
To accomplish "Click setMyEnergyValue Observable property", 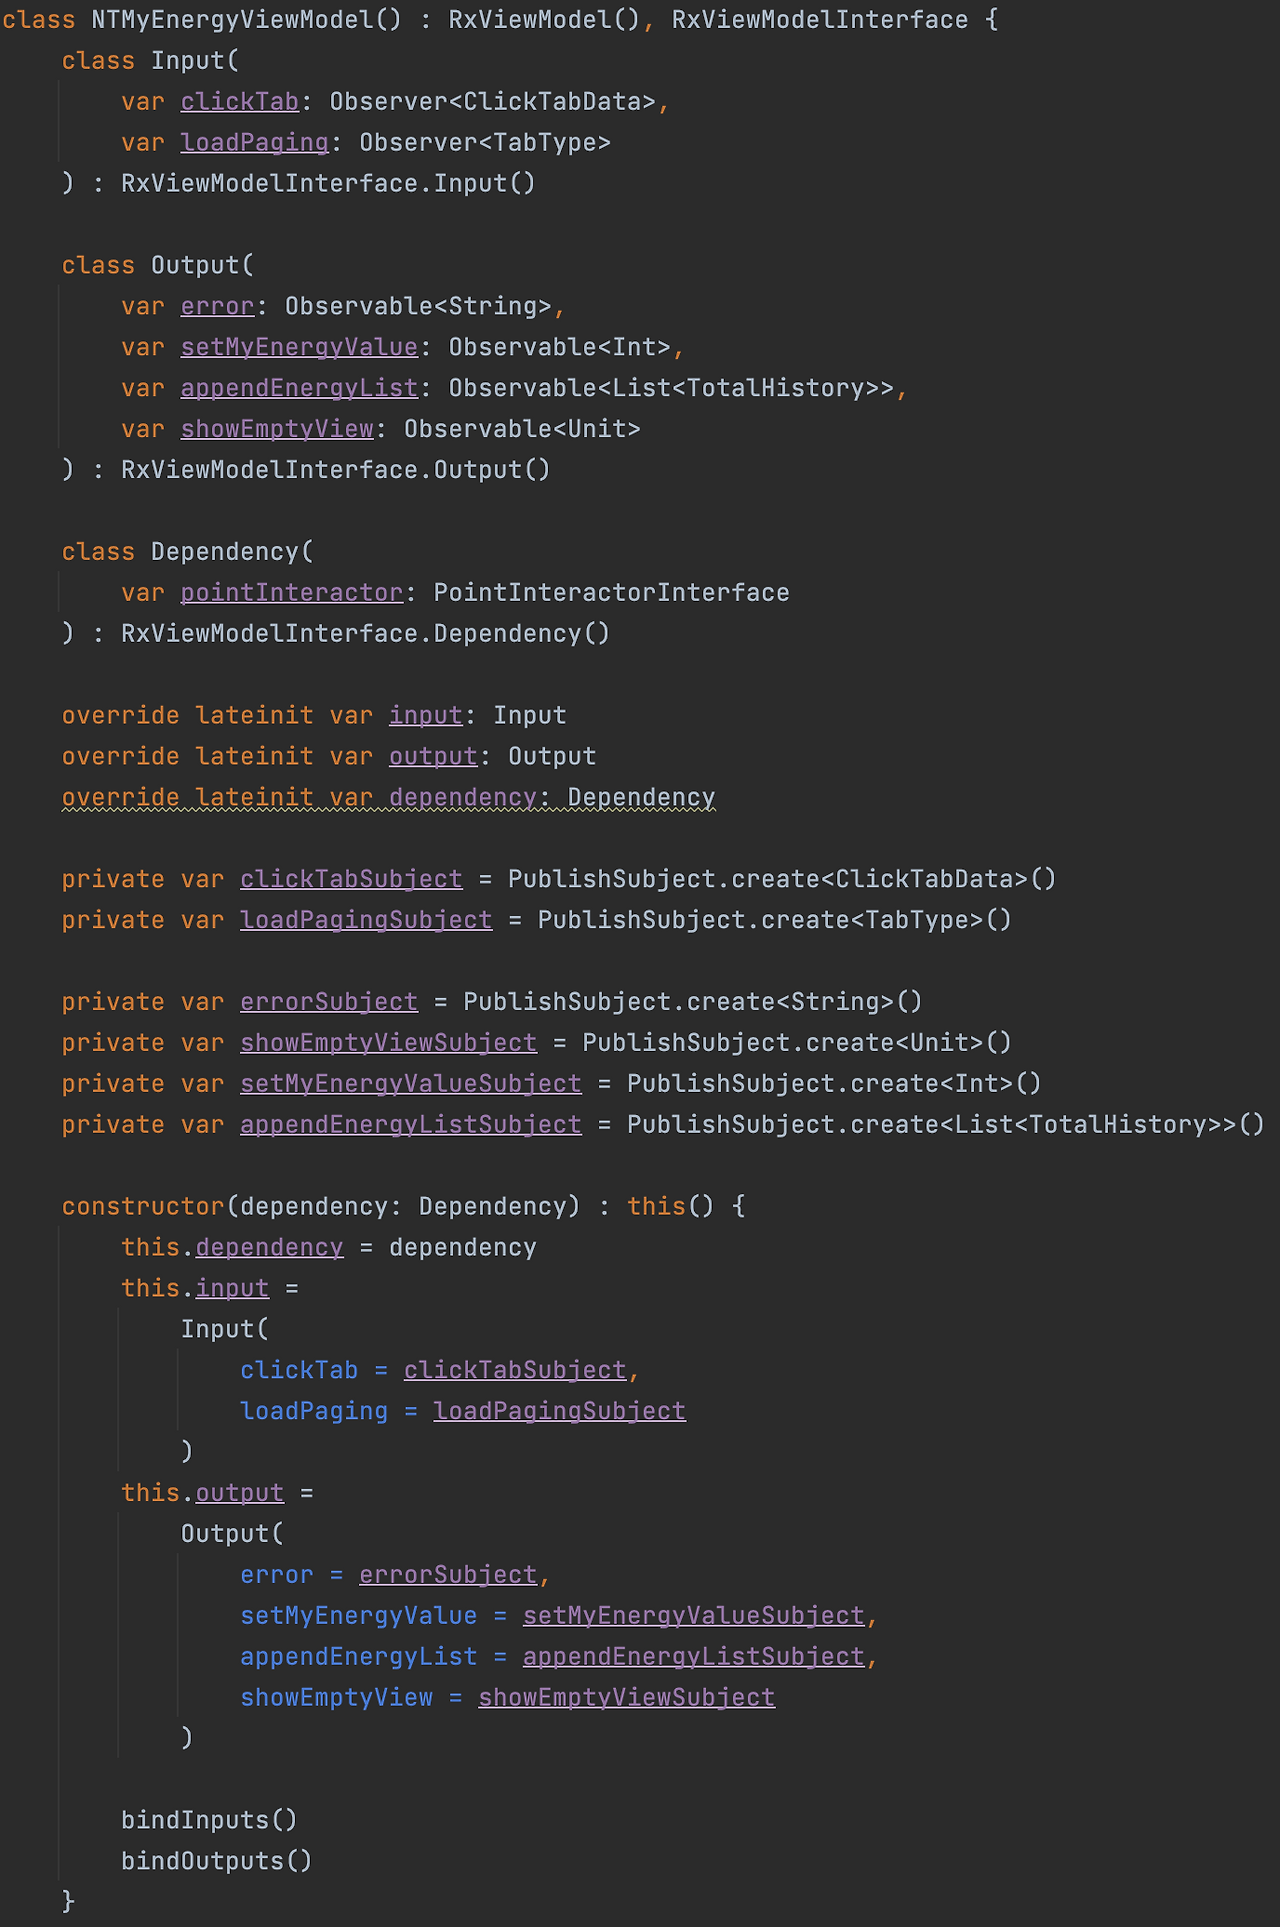I will click(299, 347).
